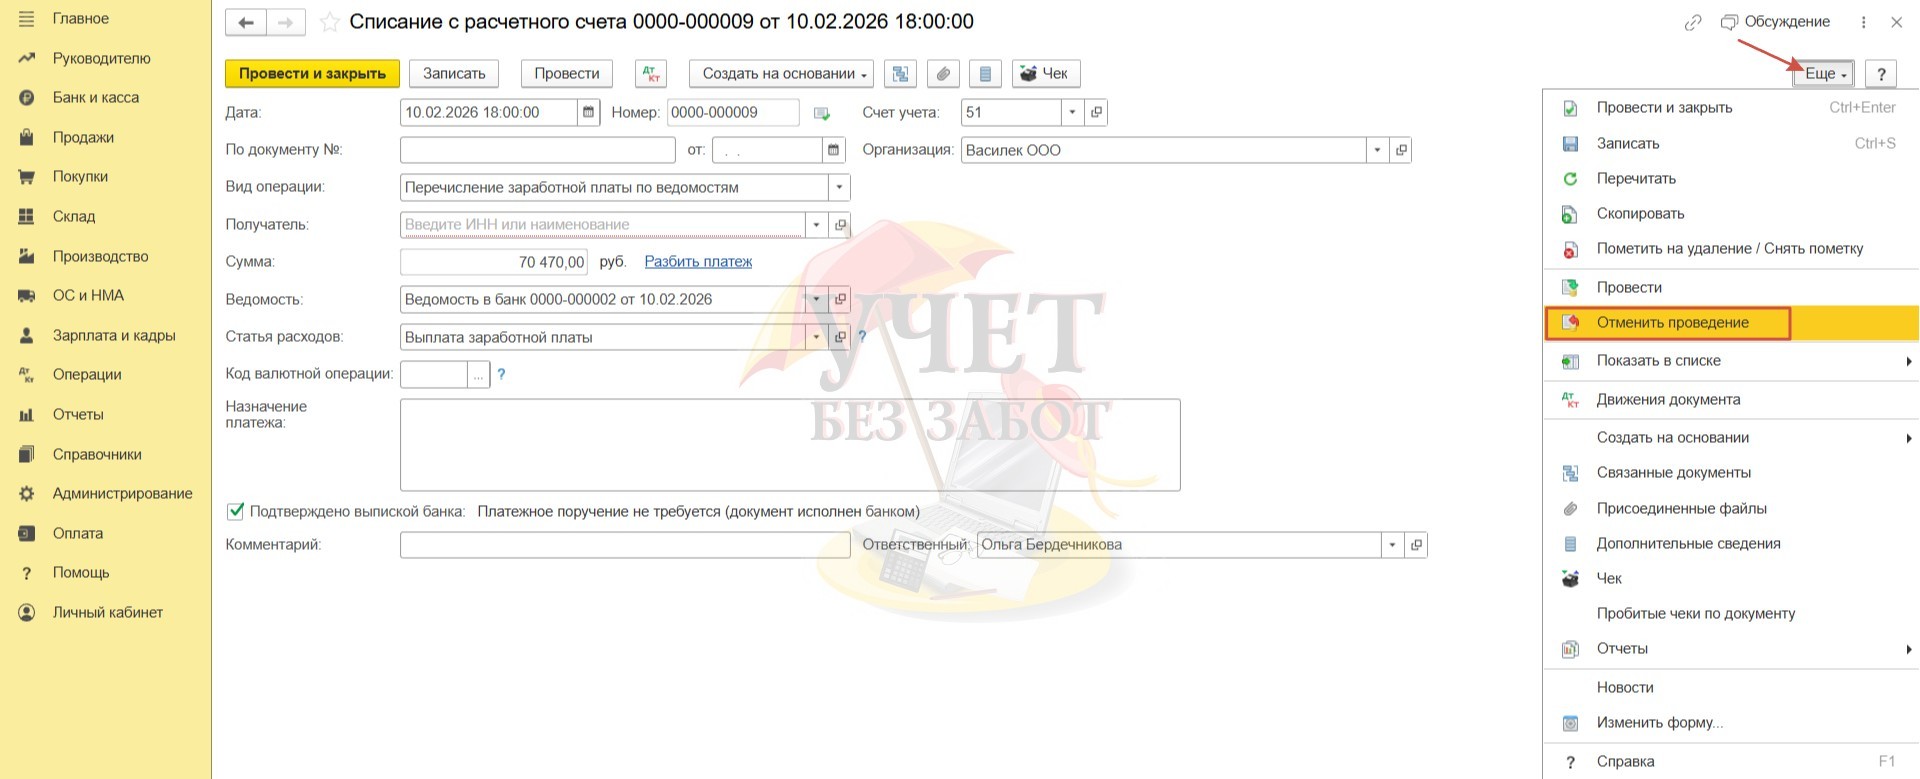Open the Ведомость document form icon
Viewport: 1920px width, 779px height.
[x=840, y=299]
